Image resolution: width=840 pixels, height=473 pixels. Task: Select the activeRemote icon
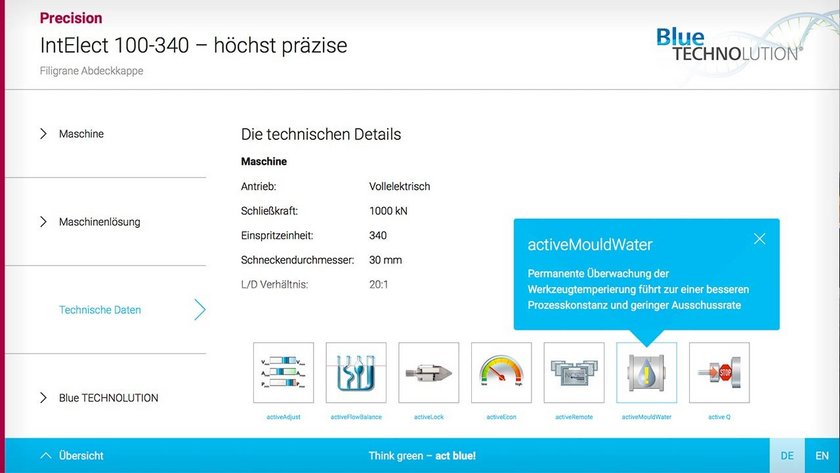point(574,373)
